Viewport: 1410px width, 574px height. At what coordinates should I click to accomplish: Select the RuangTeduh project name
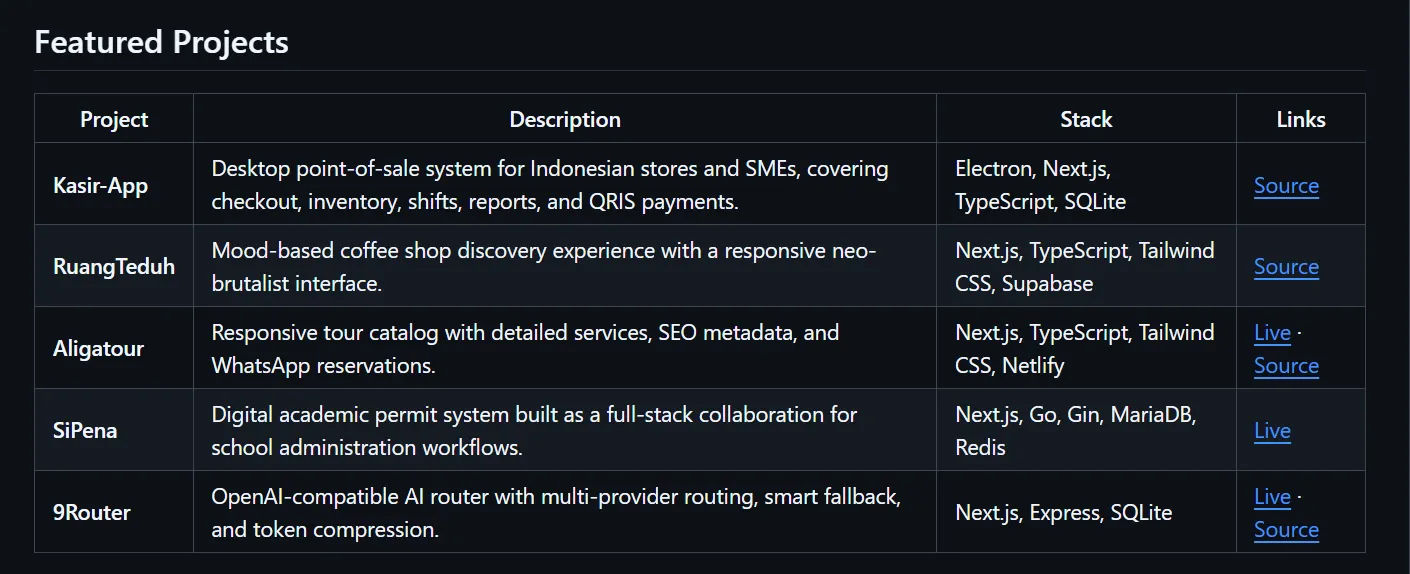tap(114, 267)
